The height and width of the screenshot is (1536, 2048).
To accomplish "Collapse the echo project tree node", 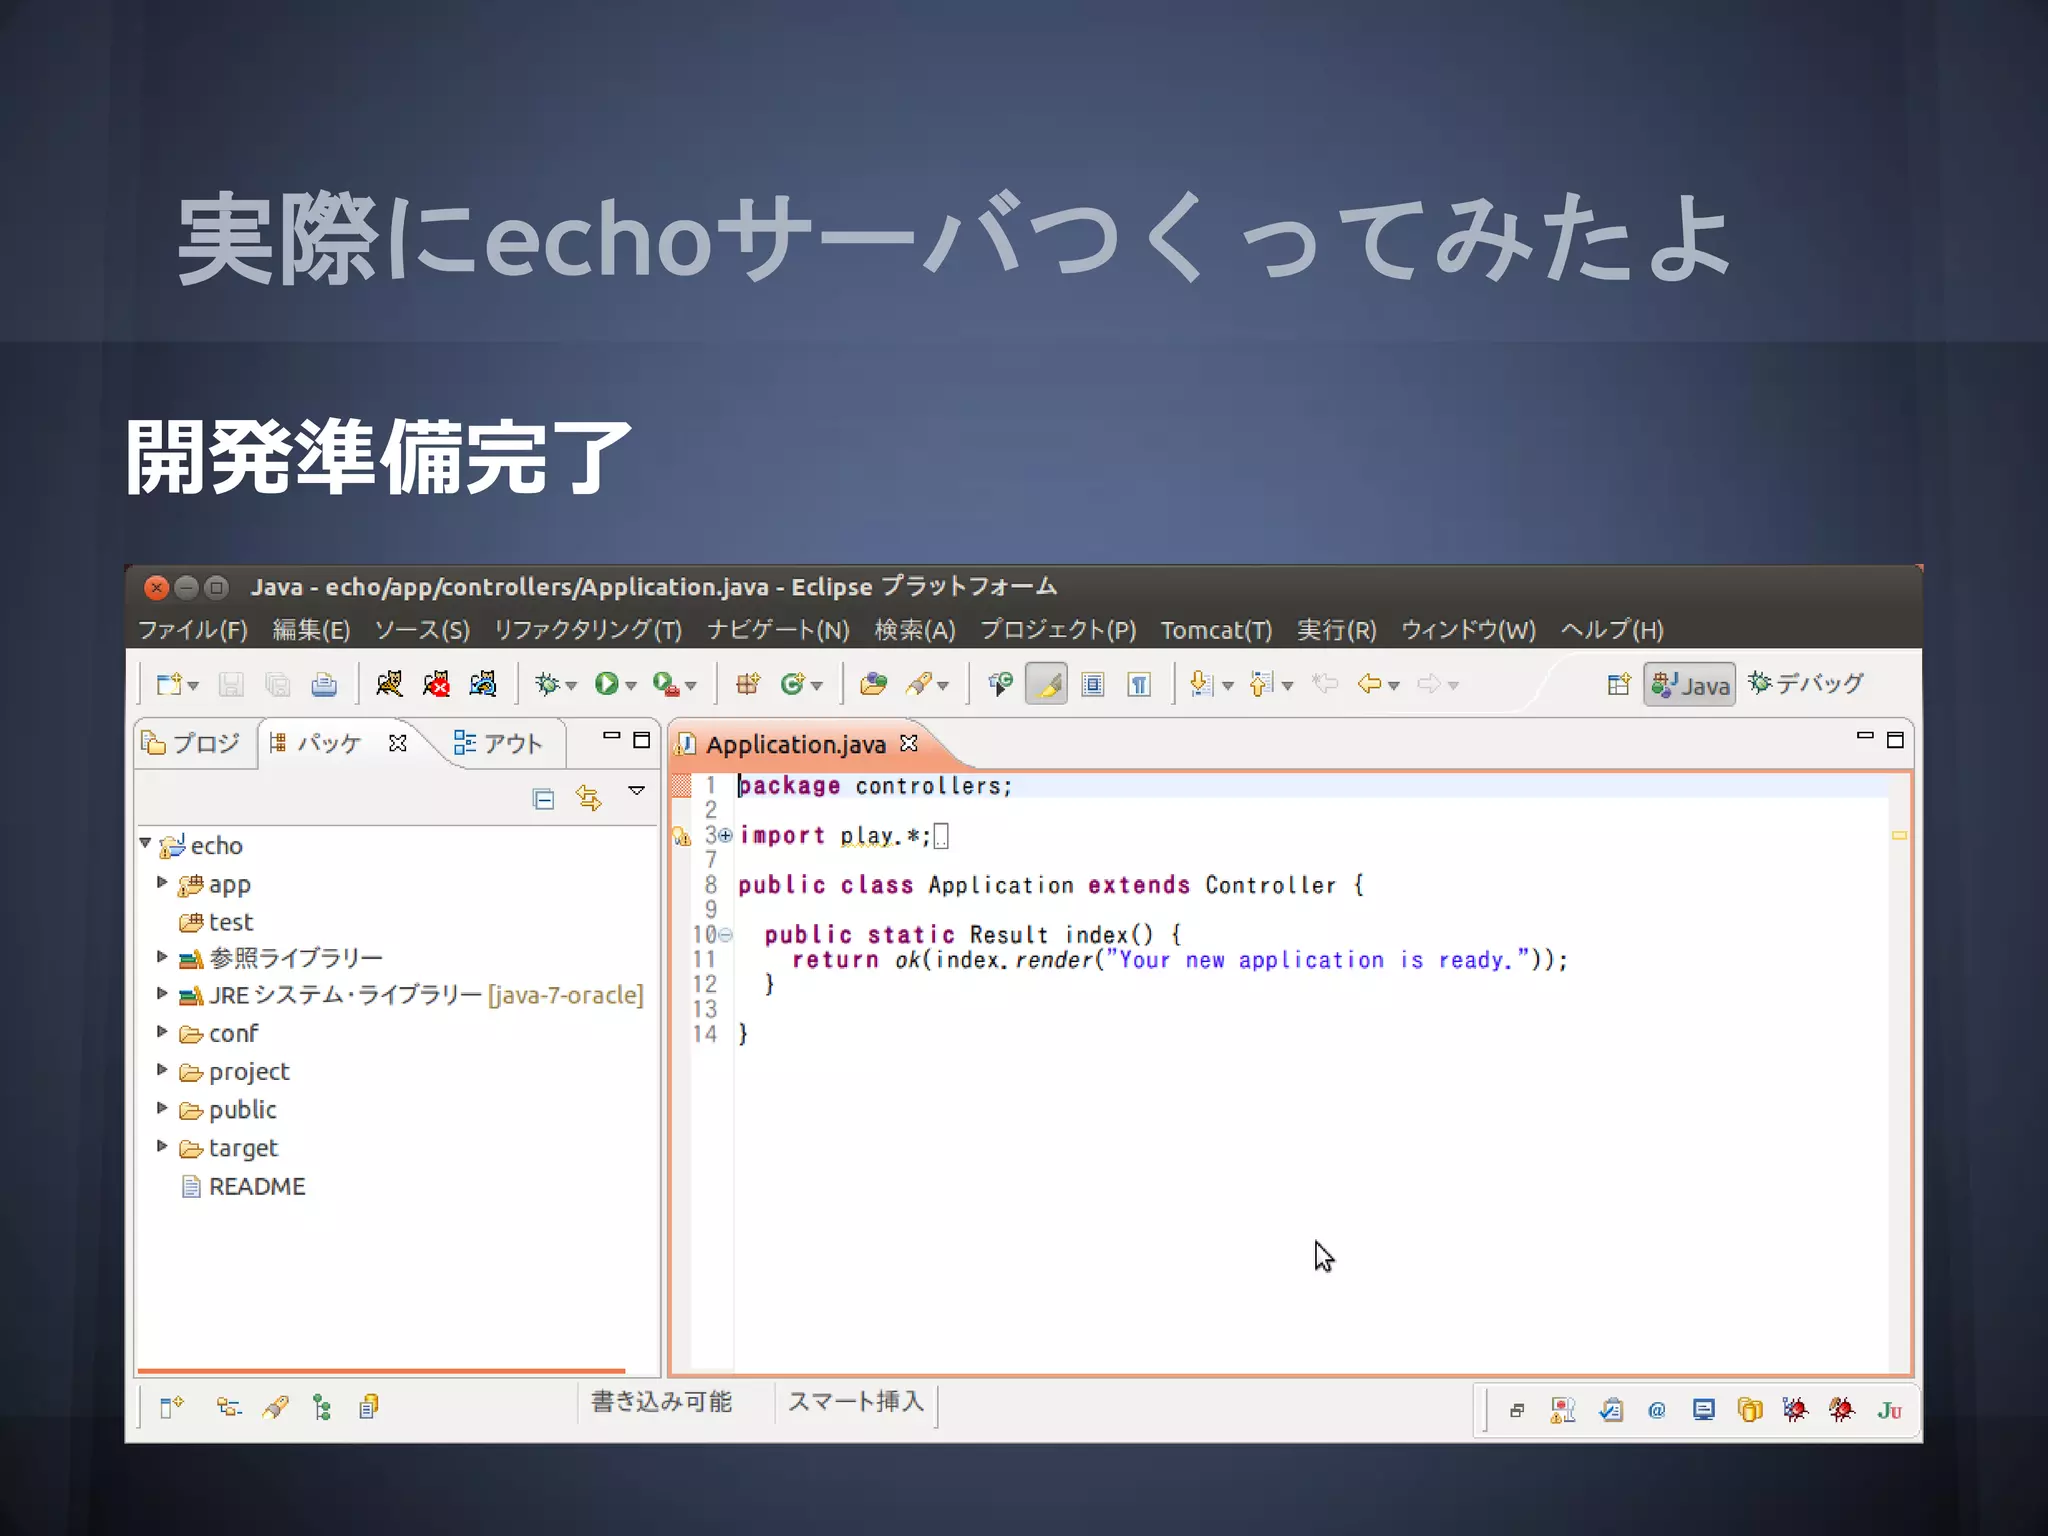I will (146, 843).
